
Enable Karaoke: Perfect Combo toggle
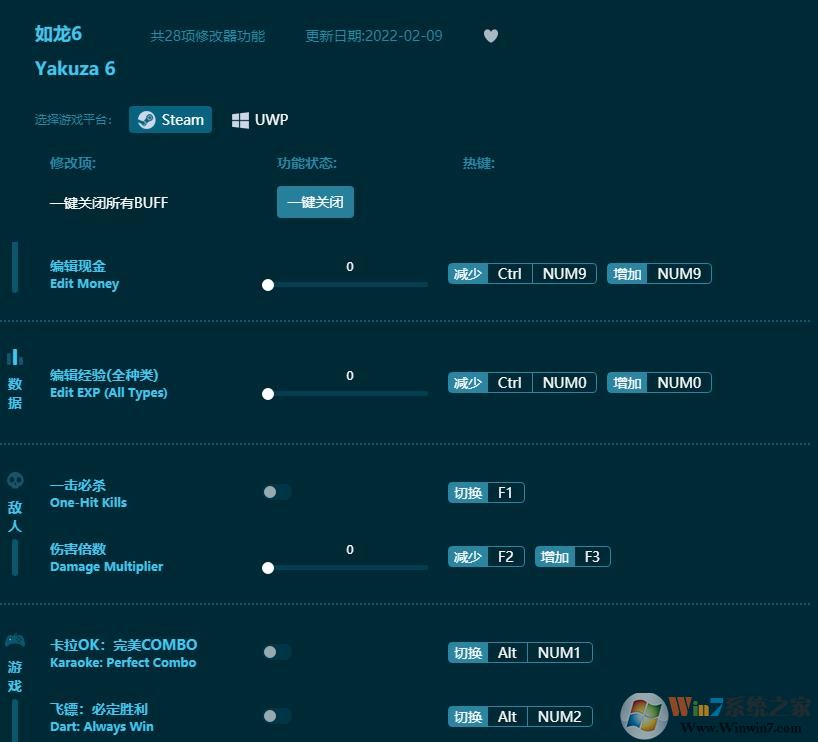(x=277, y=652)
